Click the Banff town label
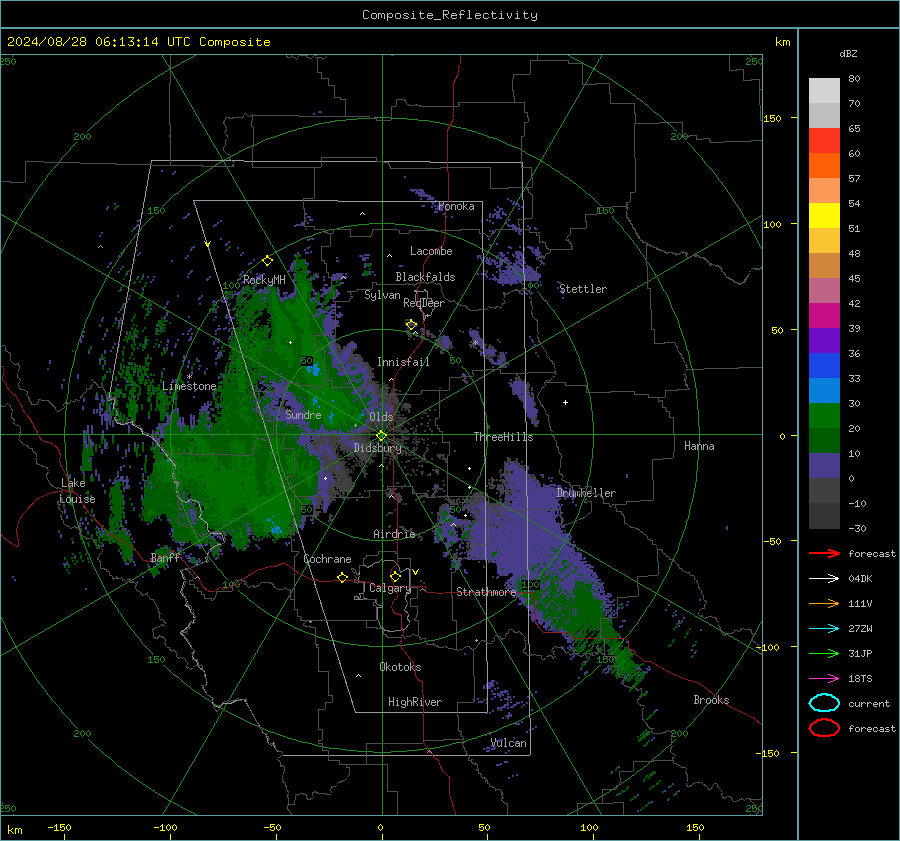Viewport: 900px width, 841px height. (165, 557)
